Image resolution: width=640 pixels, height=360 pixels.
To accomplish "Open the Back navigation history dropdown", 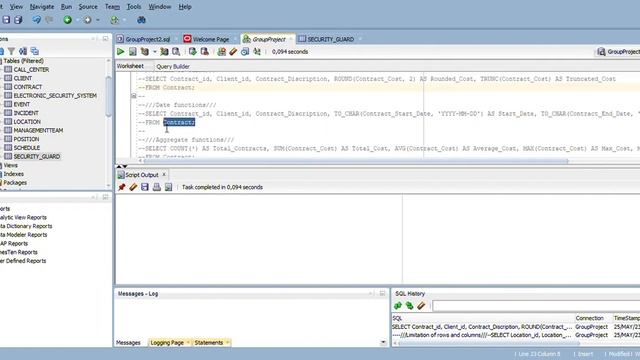I will 77,20.
